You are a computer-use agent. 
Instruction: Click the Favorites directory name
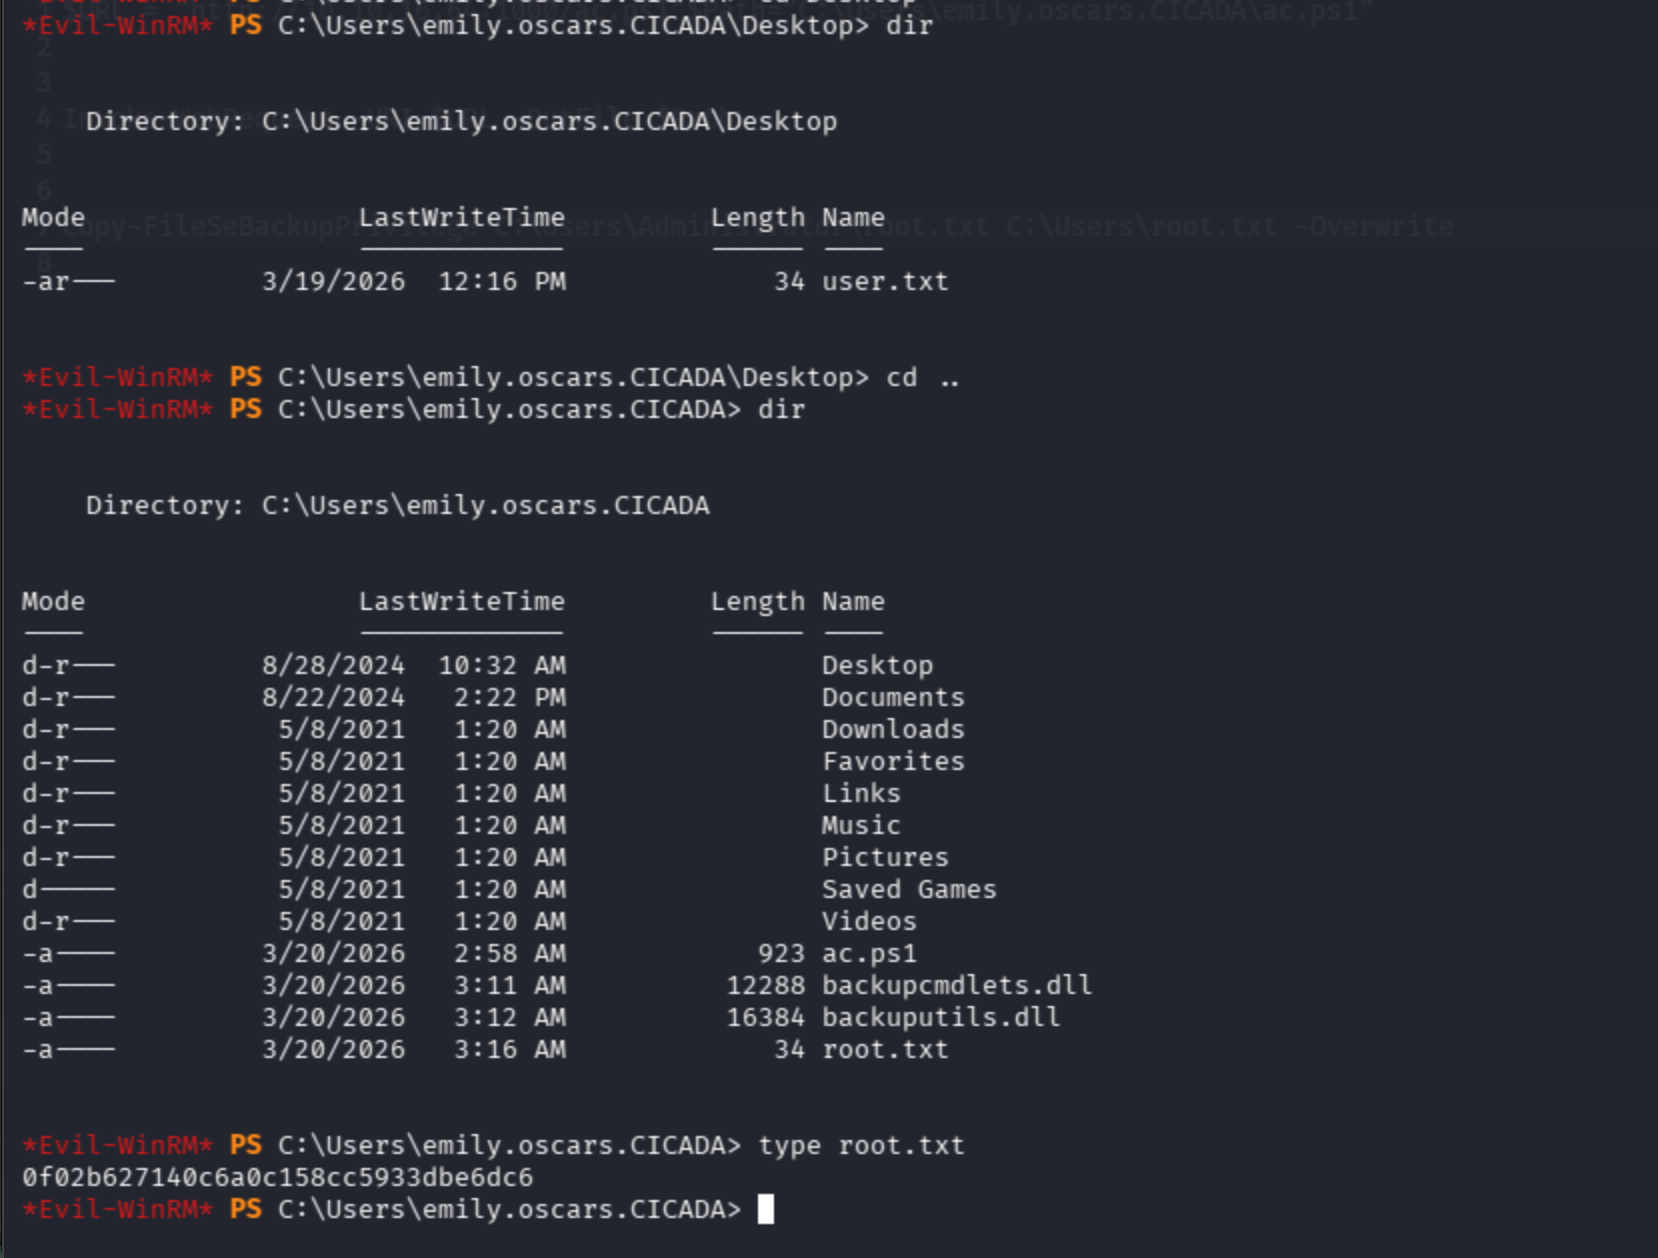pos(892,761)
